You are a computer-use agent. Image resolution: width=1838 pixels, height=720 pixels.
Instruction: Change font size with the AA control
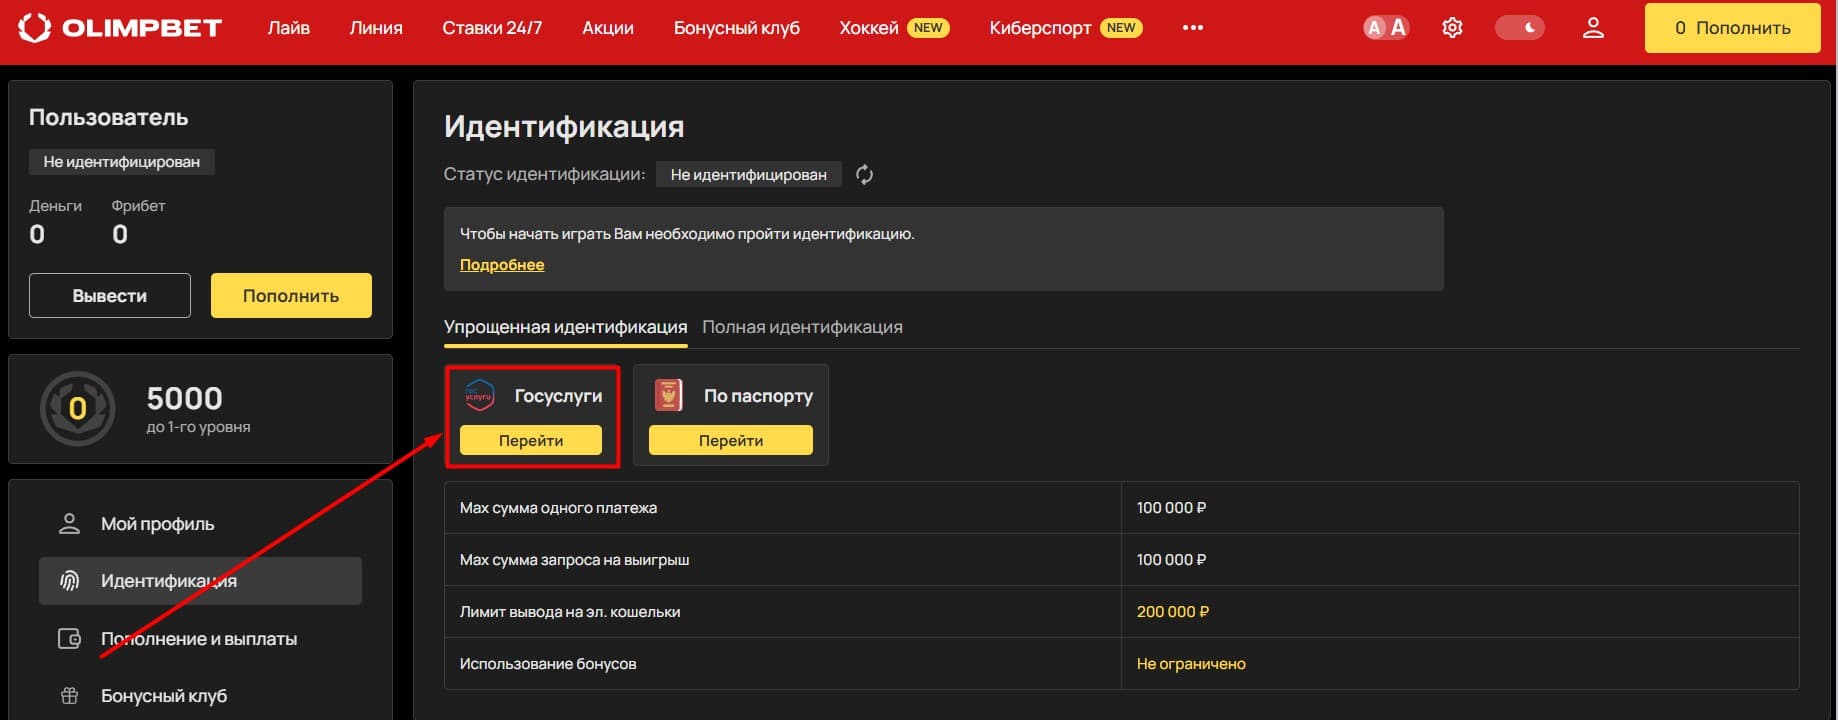(1386, 28)
